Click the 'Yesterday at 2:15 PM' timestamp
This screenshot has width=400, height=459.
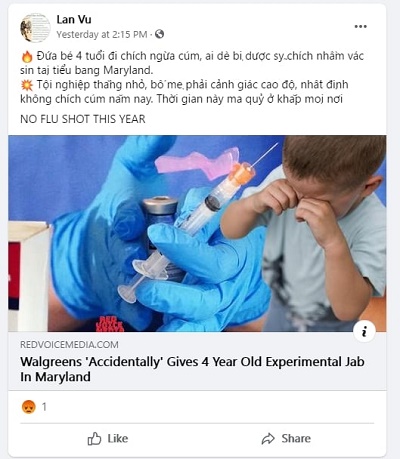(102, 34)
